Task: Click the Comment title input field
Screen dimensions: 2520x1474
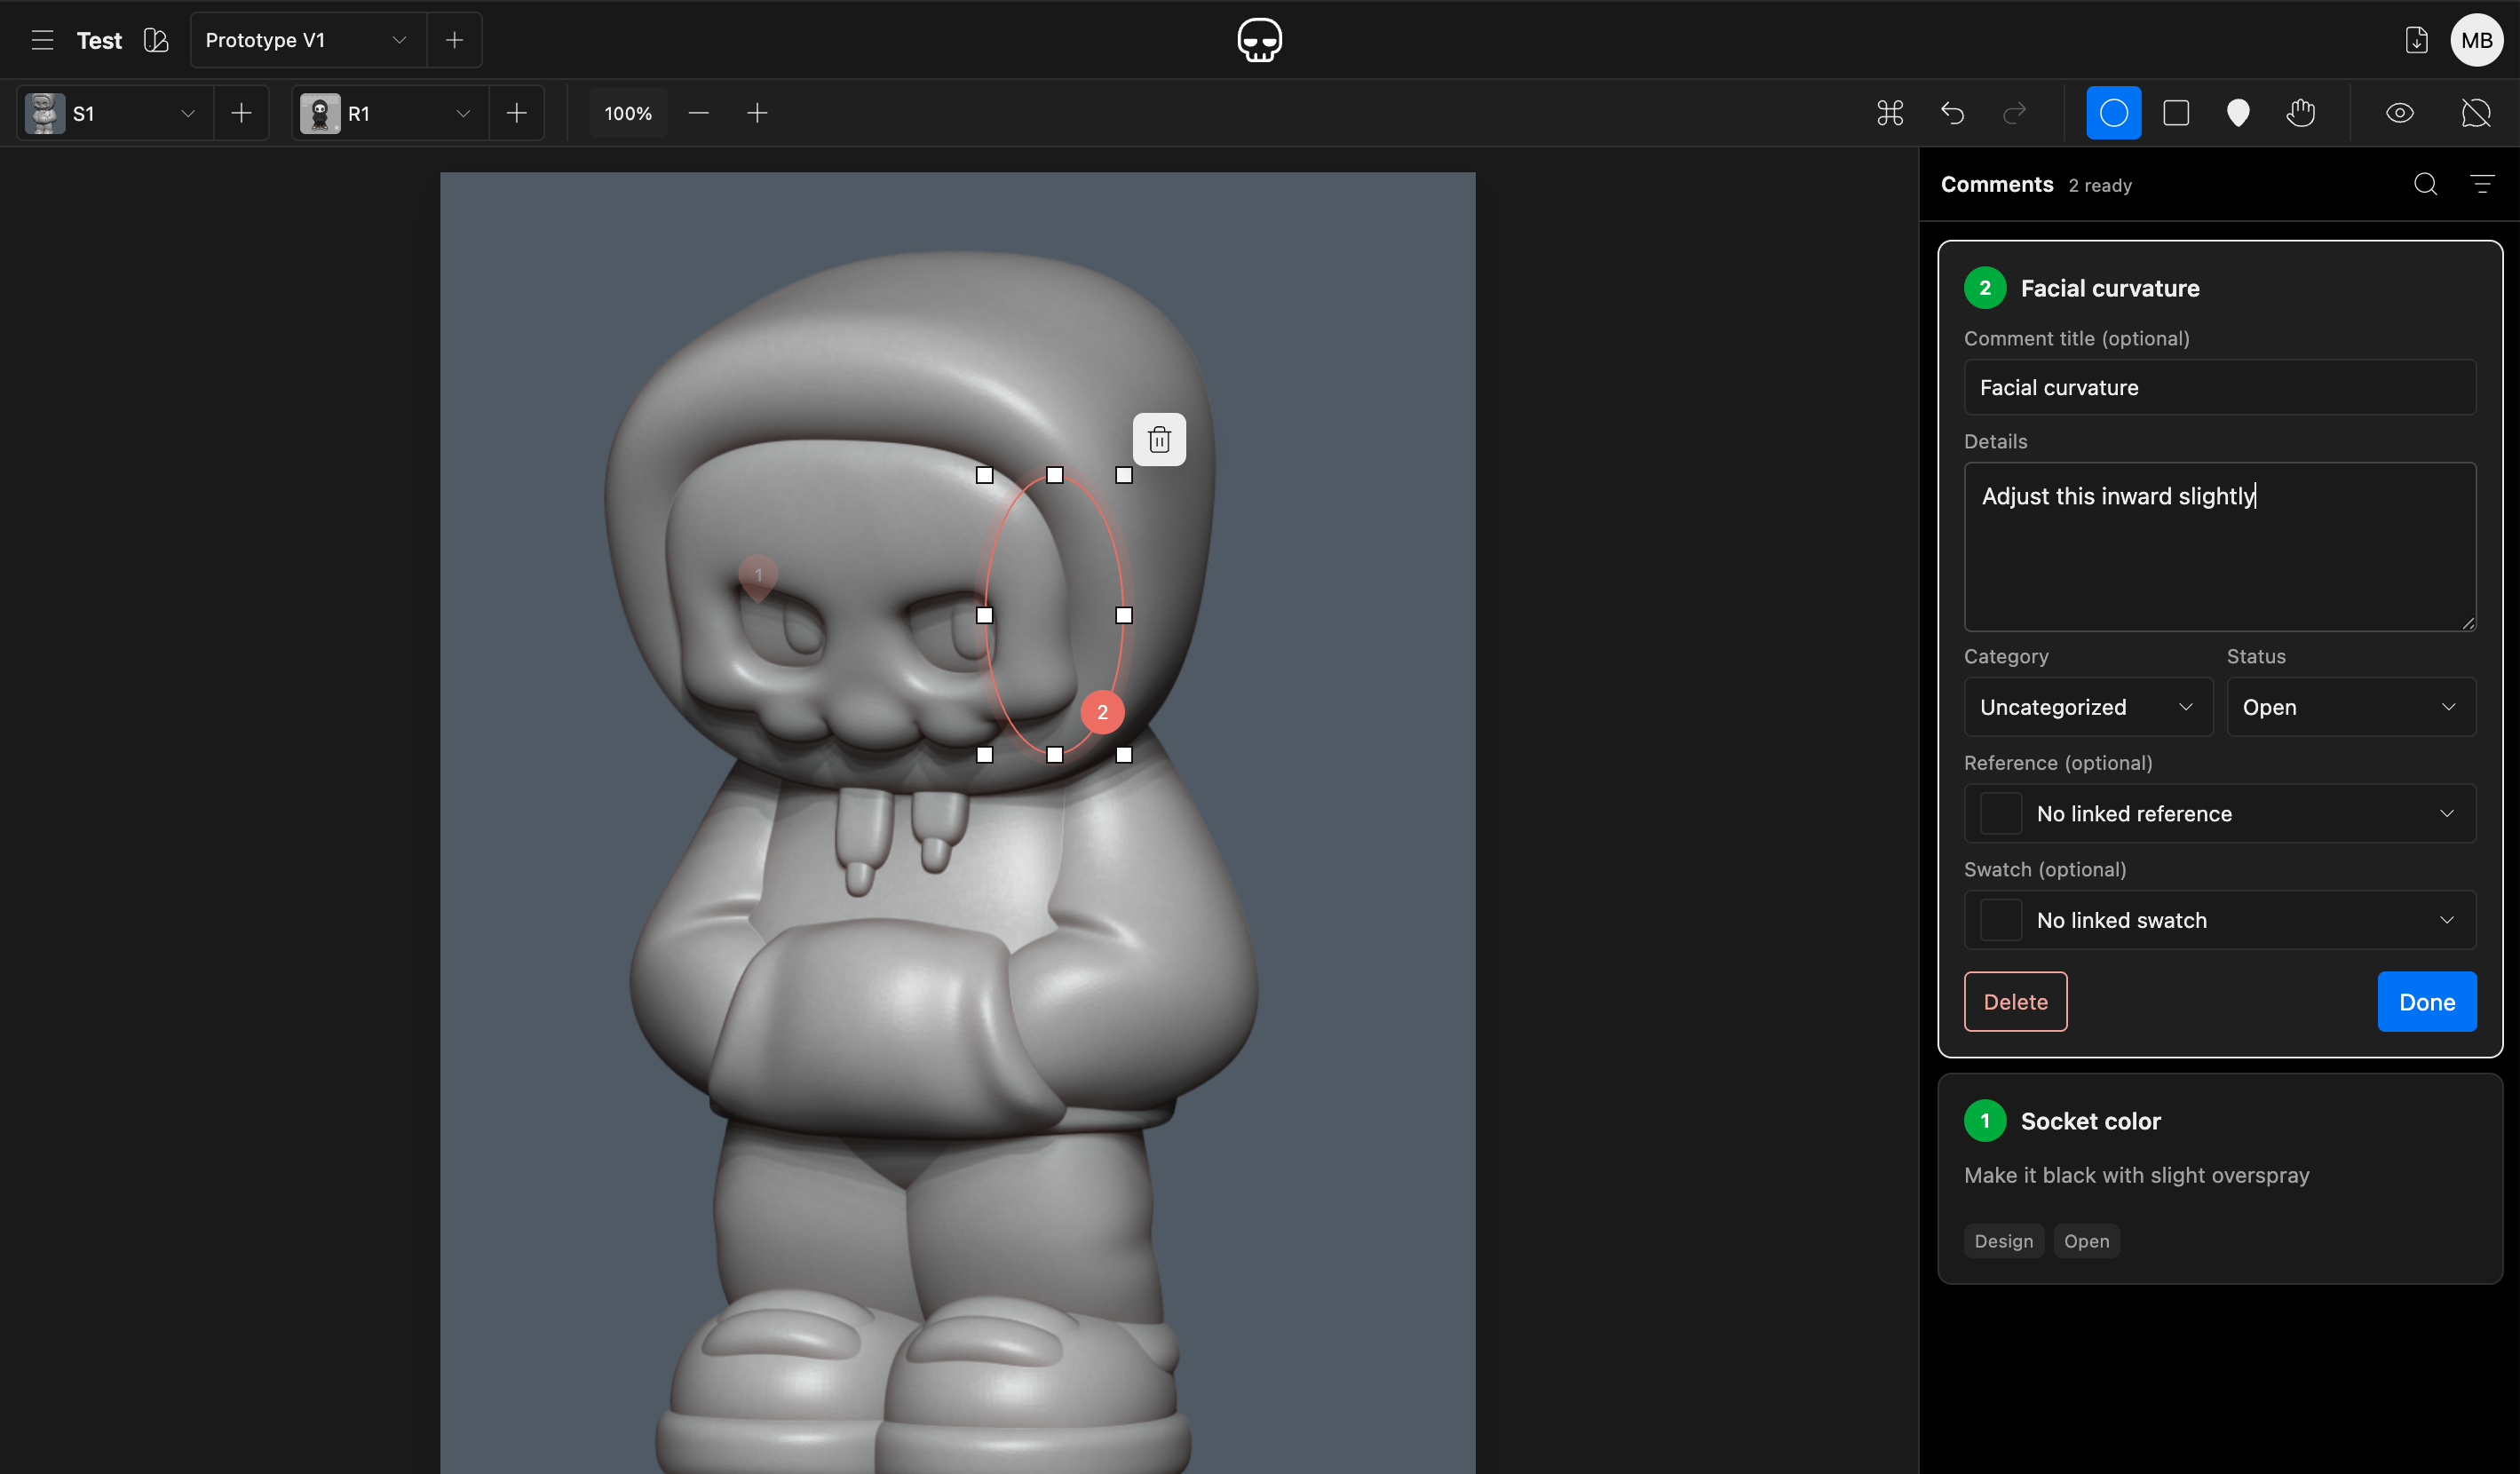Action: click(x=2220, y=387)
